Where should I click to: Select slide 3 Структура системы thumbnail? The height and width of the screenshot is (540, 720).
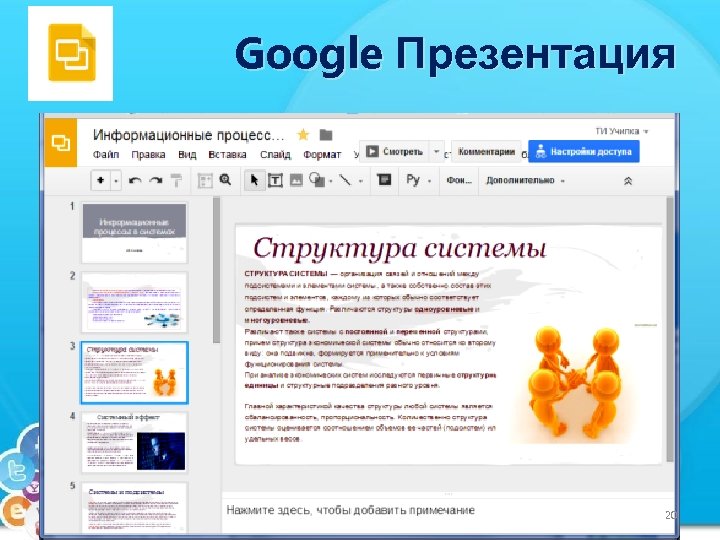tap(135, 372)
